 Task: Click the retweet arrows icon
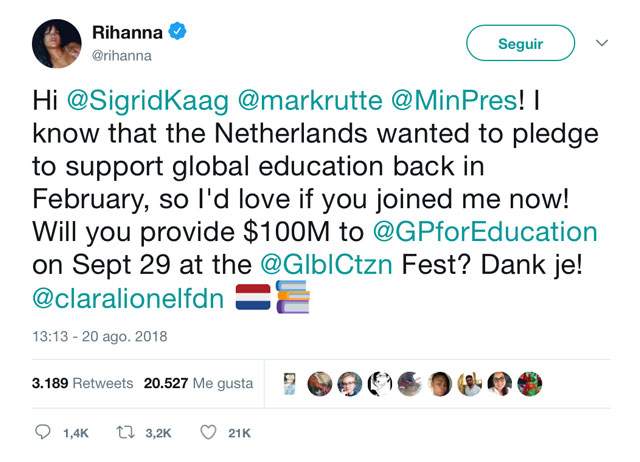[x=125, y=432]
